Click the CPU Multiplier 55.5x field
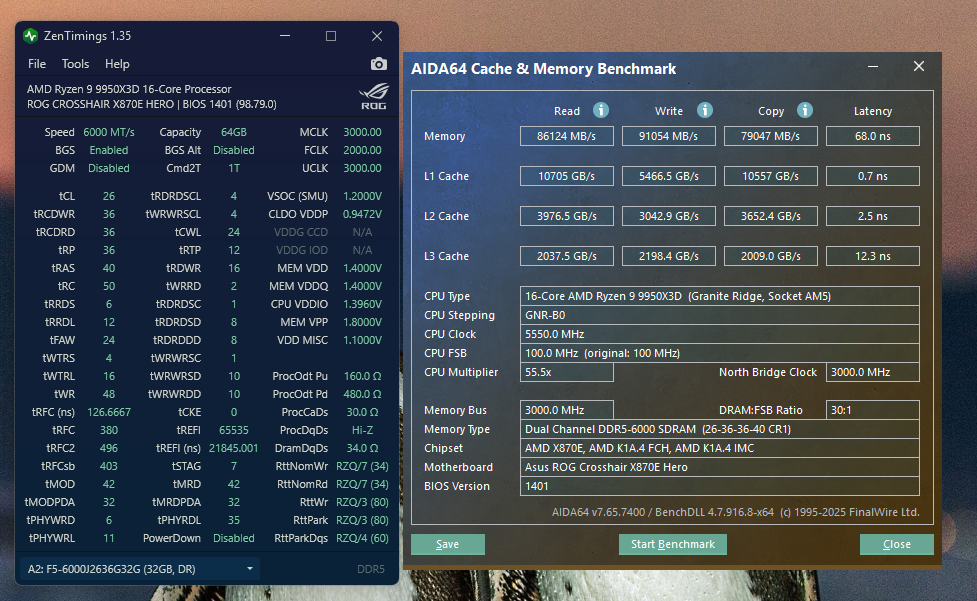 [x=566, y=372]
